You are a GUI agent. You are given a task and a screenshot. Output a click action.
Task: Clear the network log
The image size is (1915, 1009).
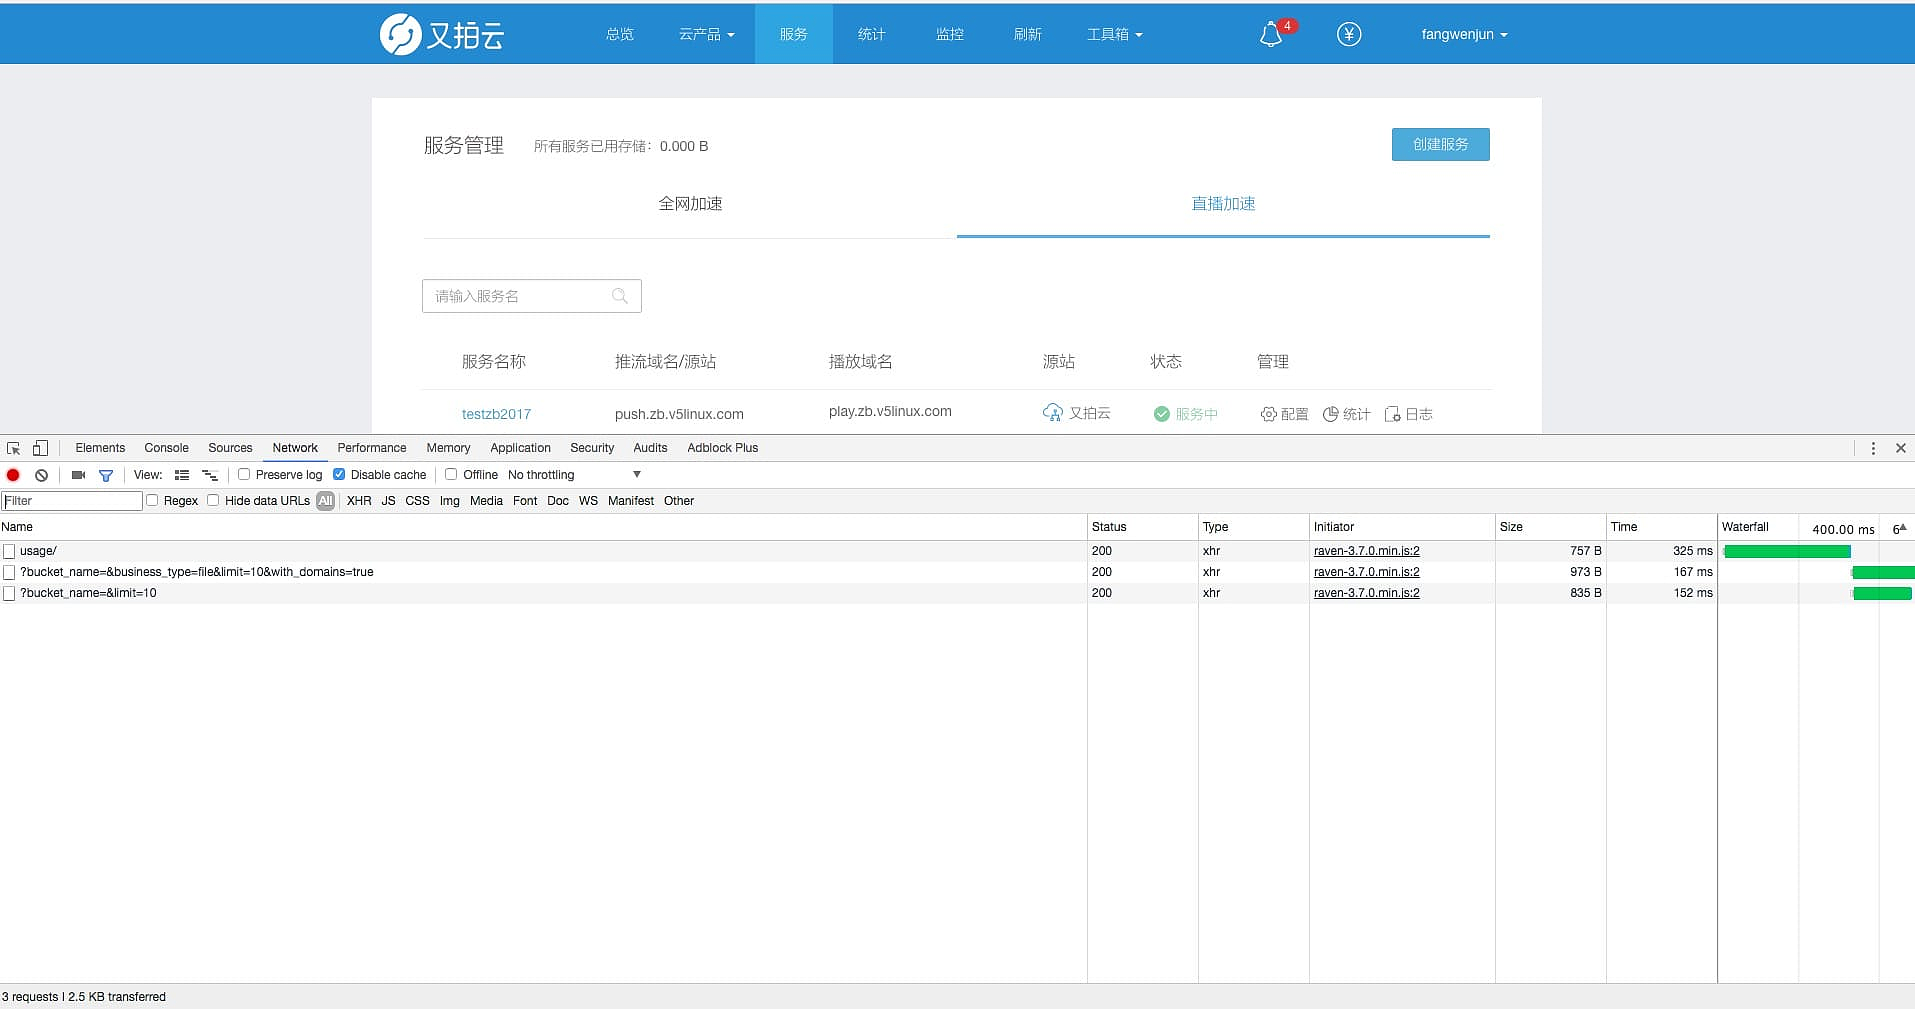click(x=41, y=475)
